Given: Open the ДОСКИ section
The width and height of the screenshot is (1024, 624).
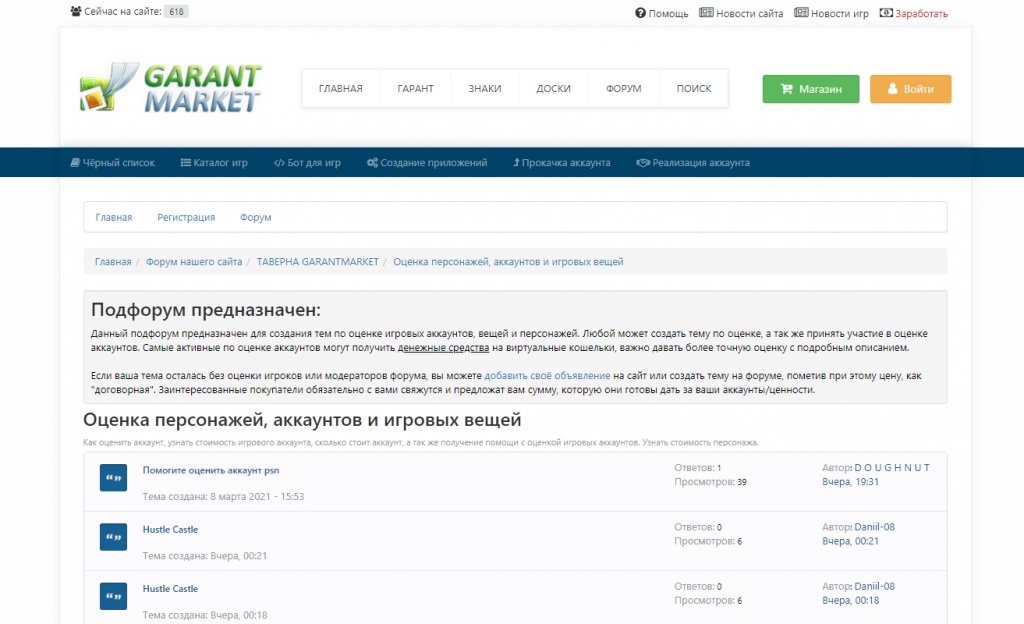Looking at the screenshot, I should 553,88.
